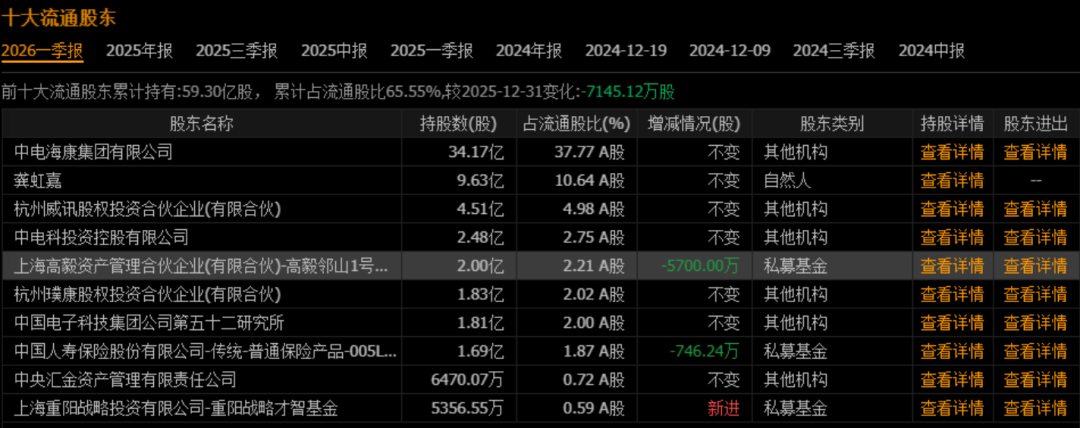Screen dimensions: 1080x428
Task: Switch to the 2024-12-09 report tab
Action: click(730, 50)
